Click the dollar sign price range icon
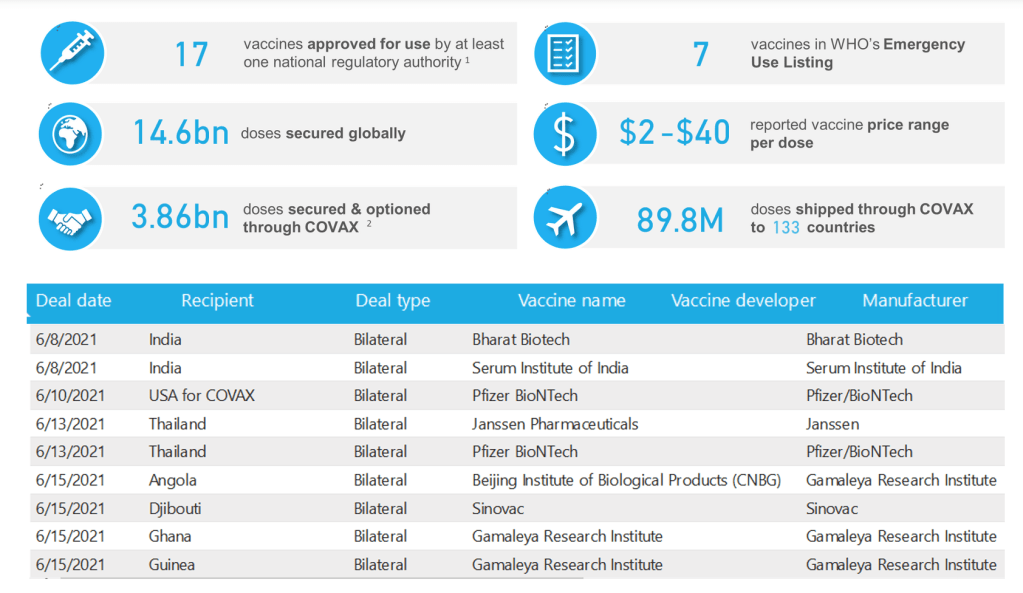Image resolution: width=1023 pixels, height=593 pixels. [x=564, y=134]
